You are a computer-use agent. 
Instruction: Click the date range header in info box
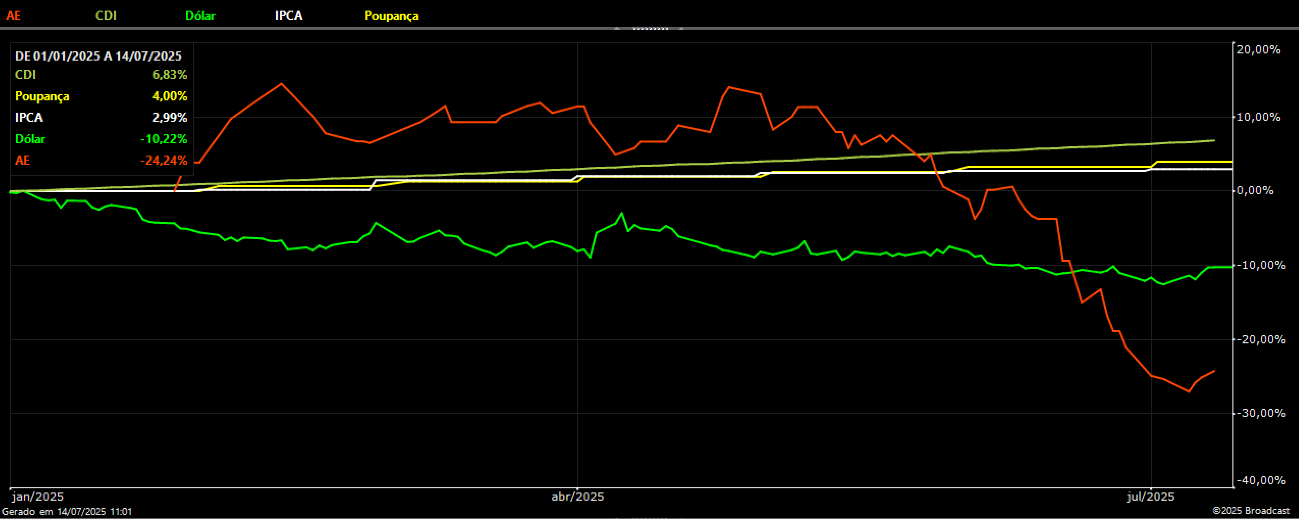click(x=98, y=56)
